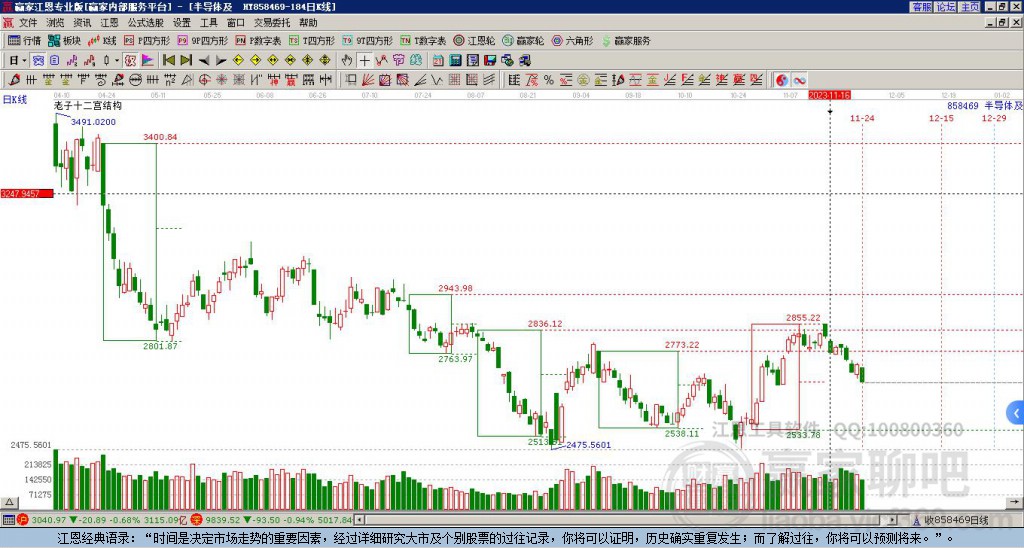Click the 3491.0200 high price label
The image size is (1024, 548).
pyautogui.click(x=93, y=122)
